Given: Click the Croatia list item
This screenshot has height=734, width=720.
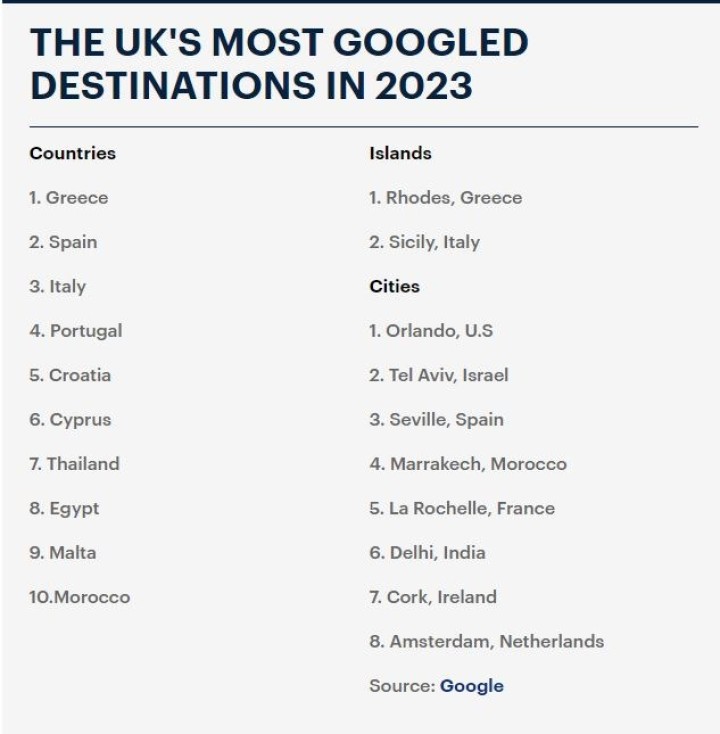Looking at the screenshot, I should [x=70, y=375].
